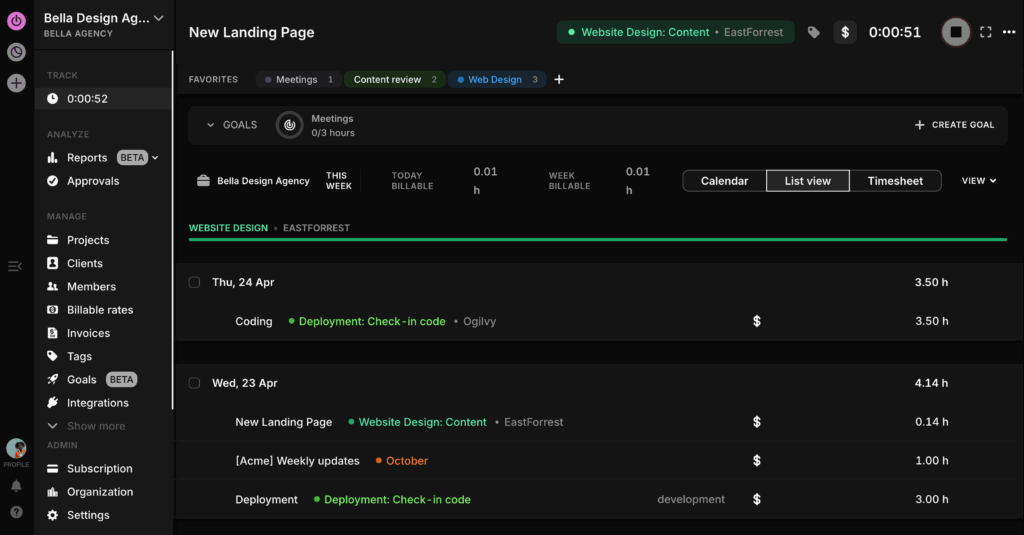Click the green Website Design progress bar
The height and width of the screenshot is (535, 1024).
pos(598,240)
